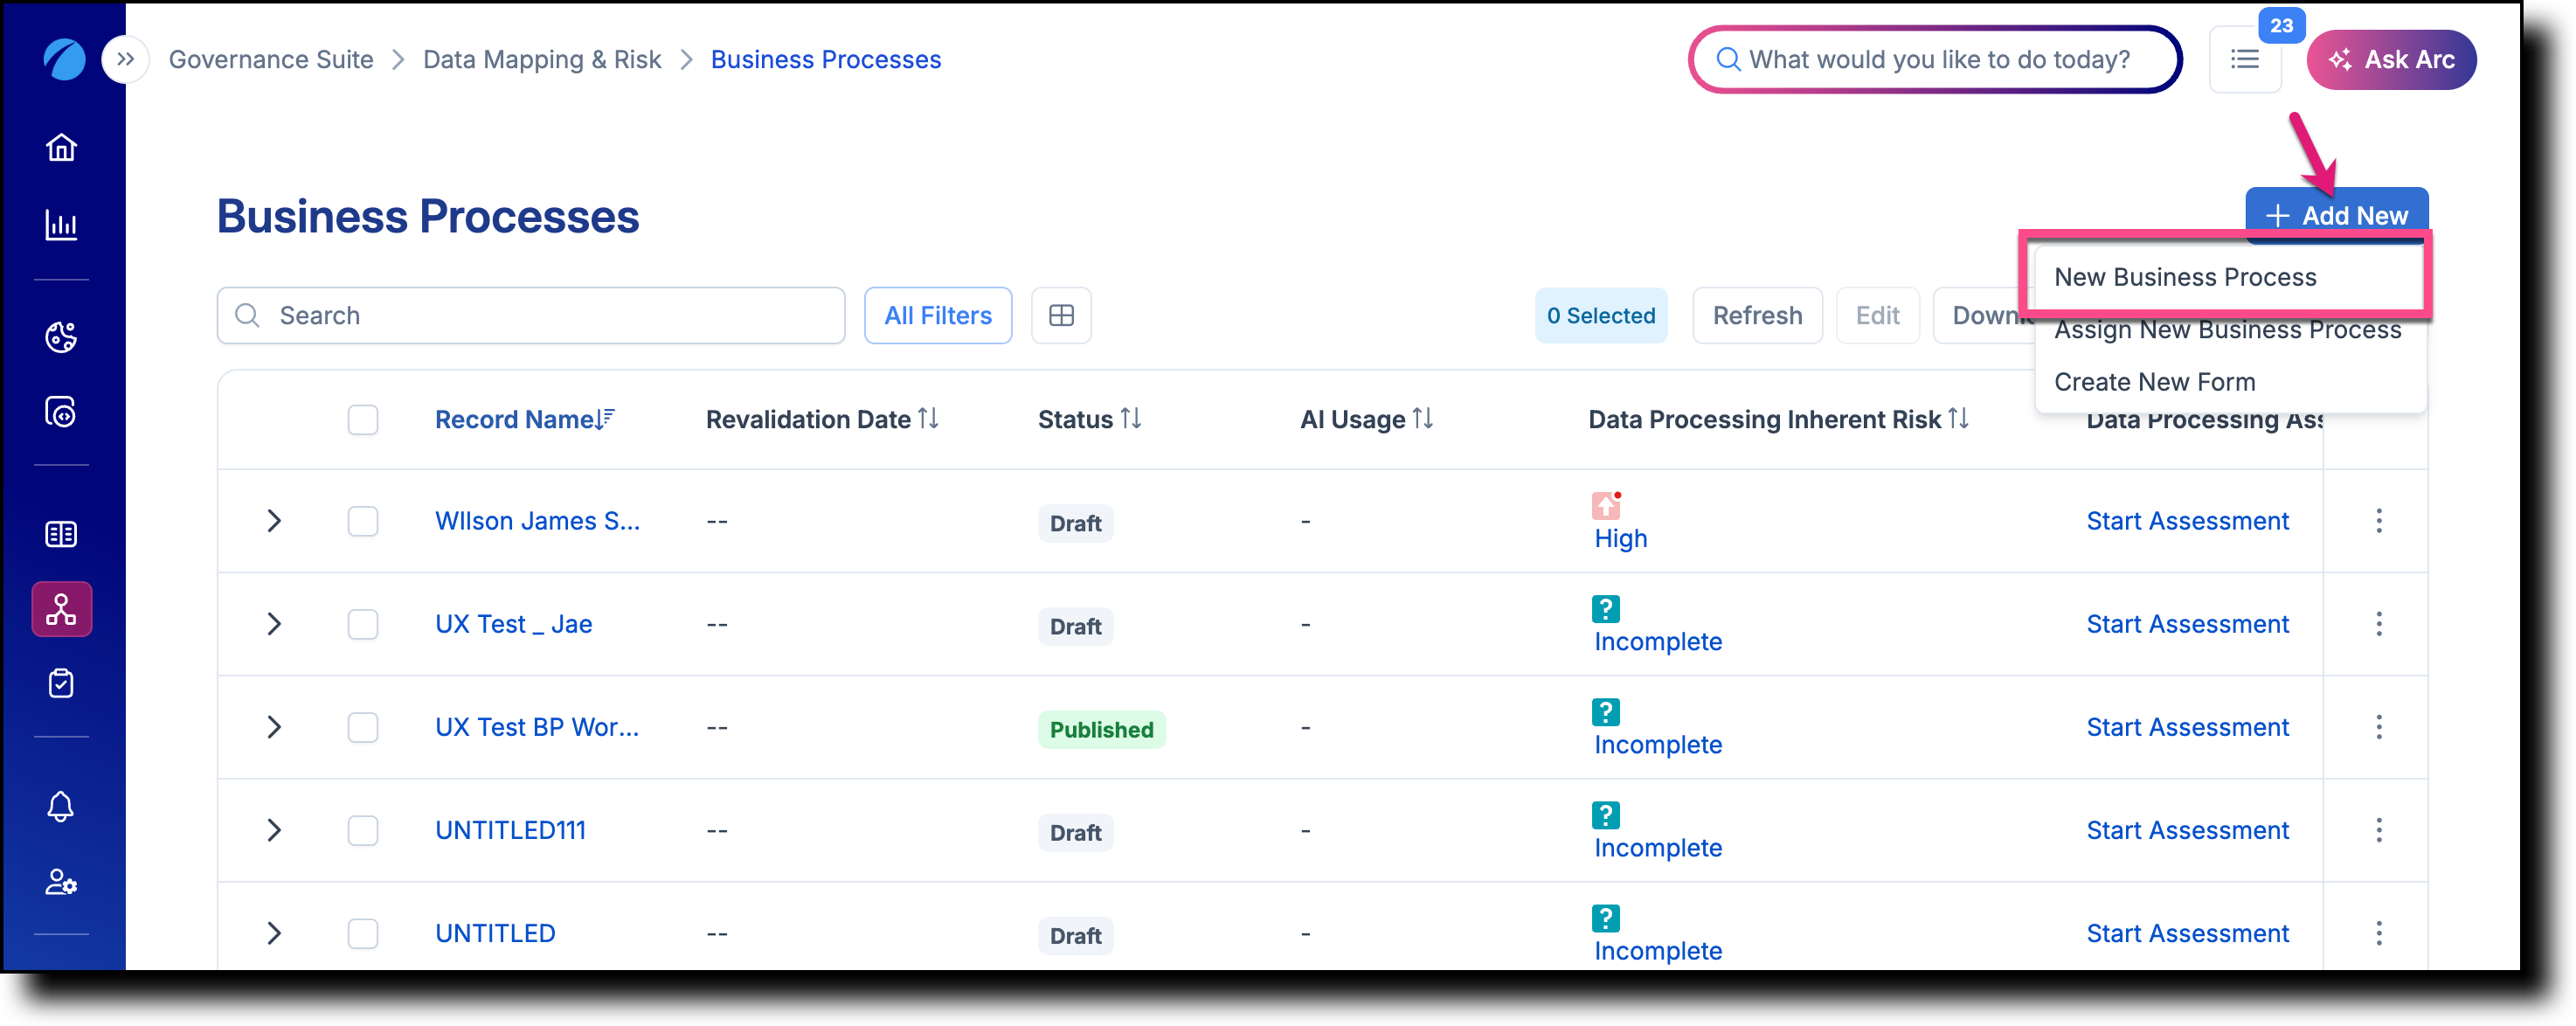Open the clipboard checklist sidebar icon
Screen dimensions: 2576x1026
pos(61,684)
